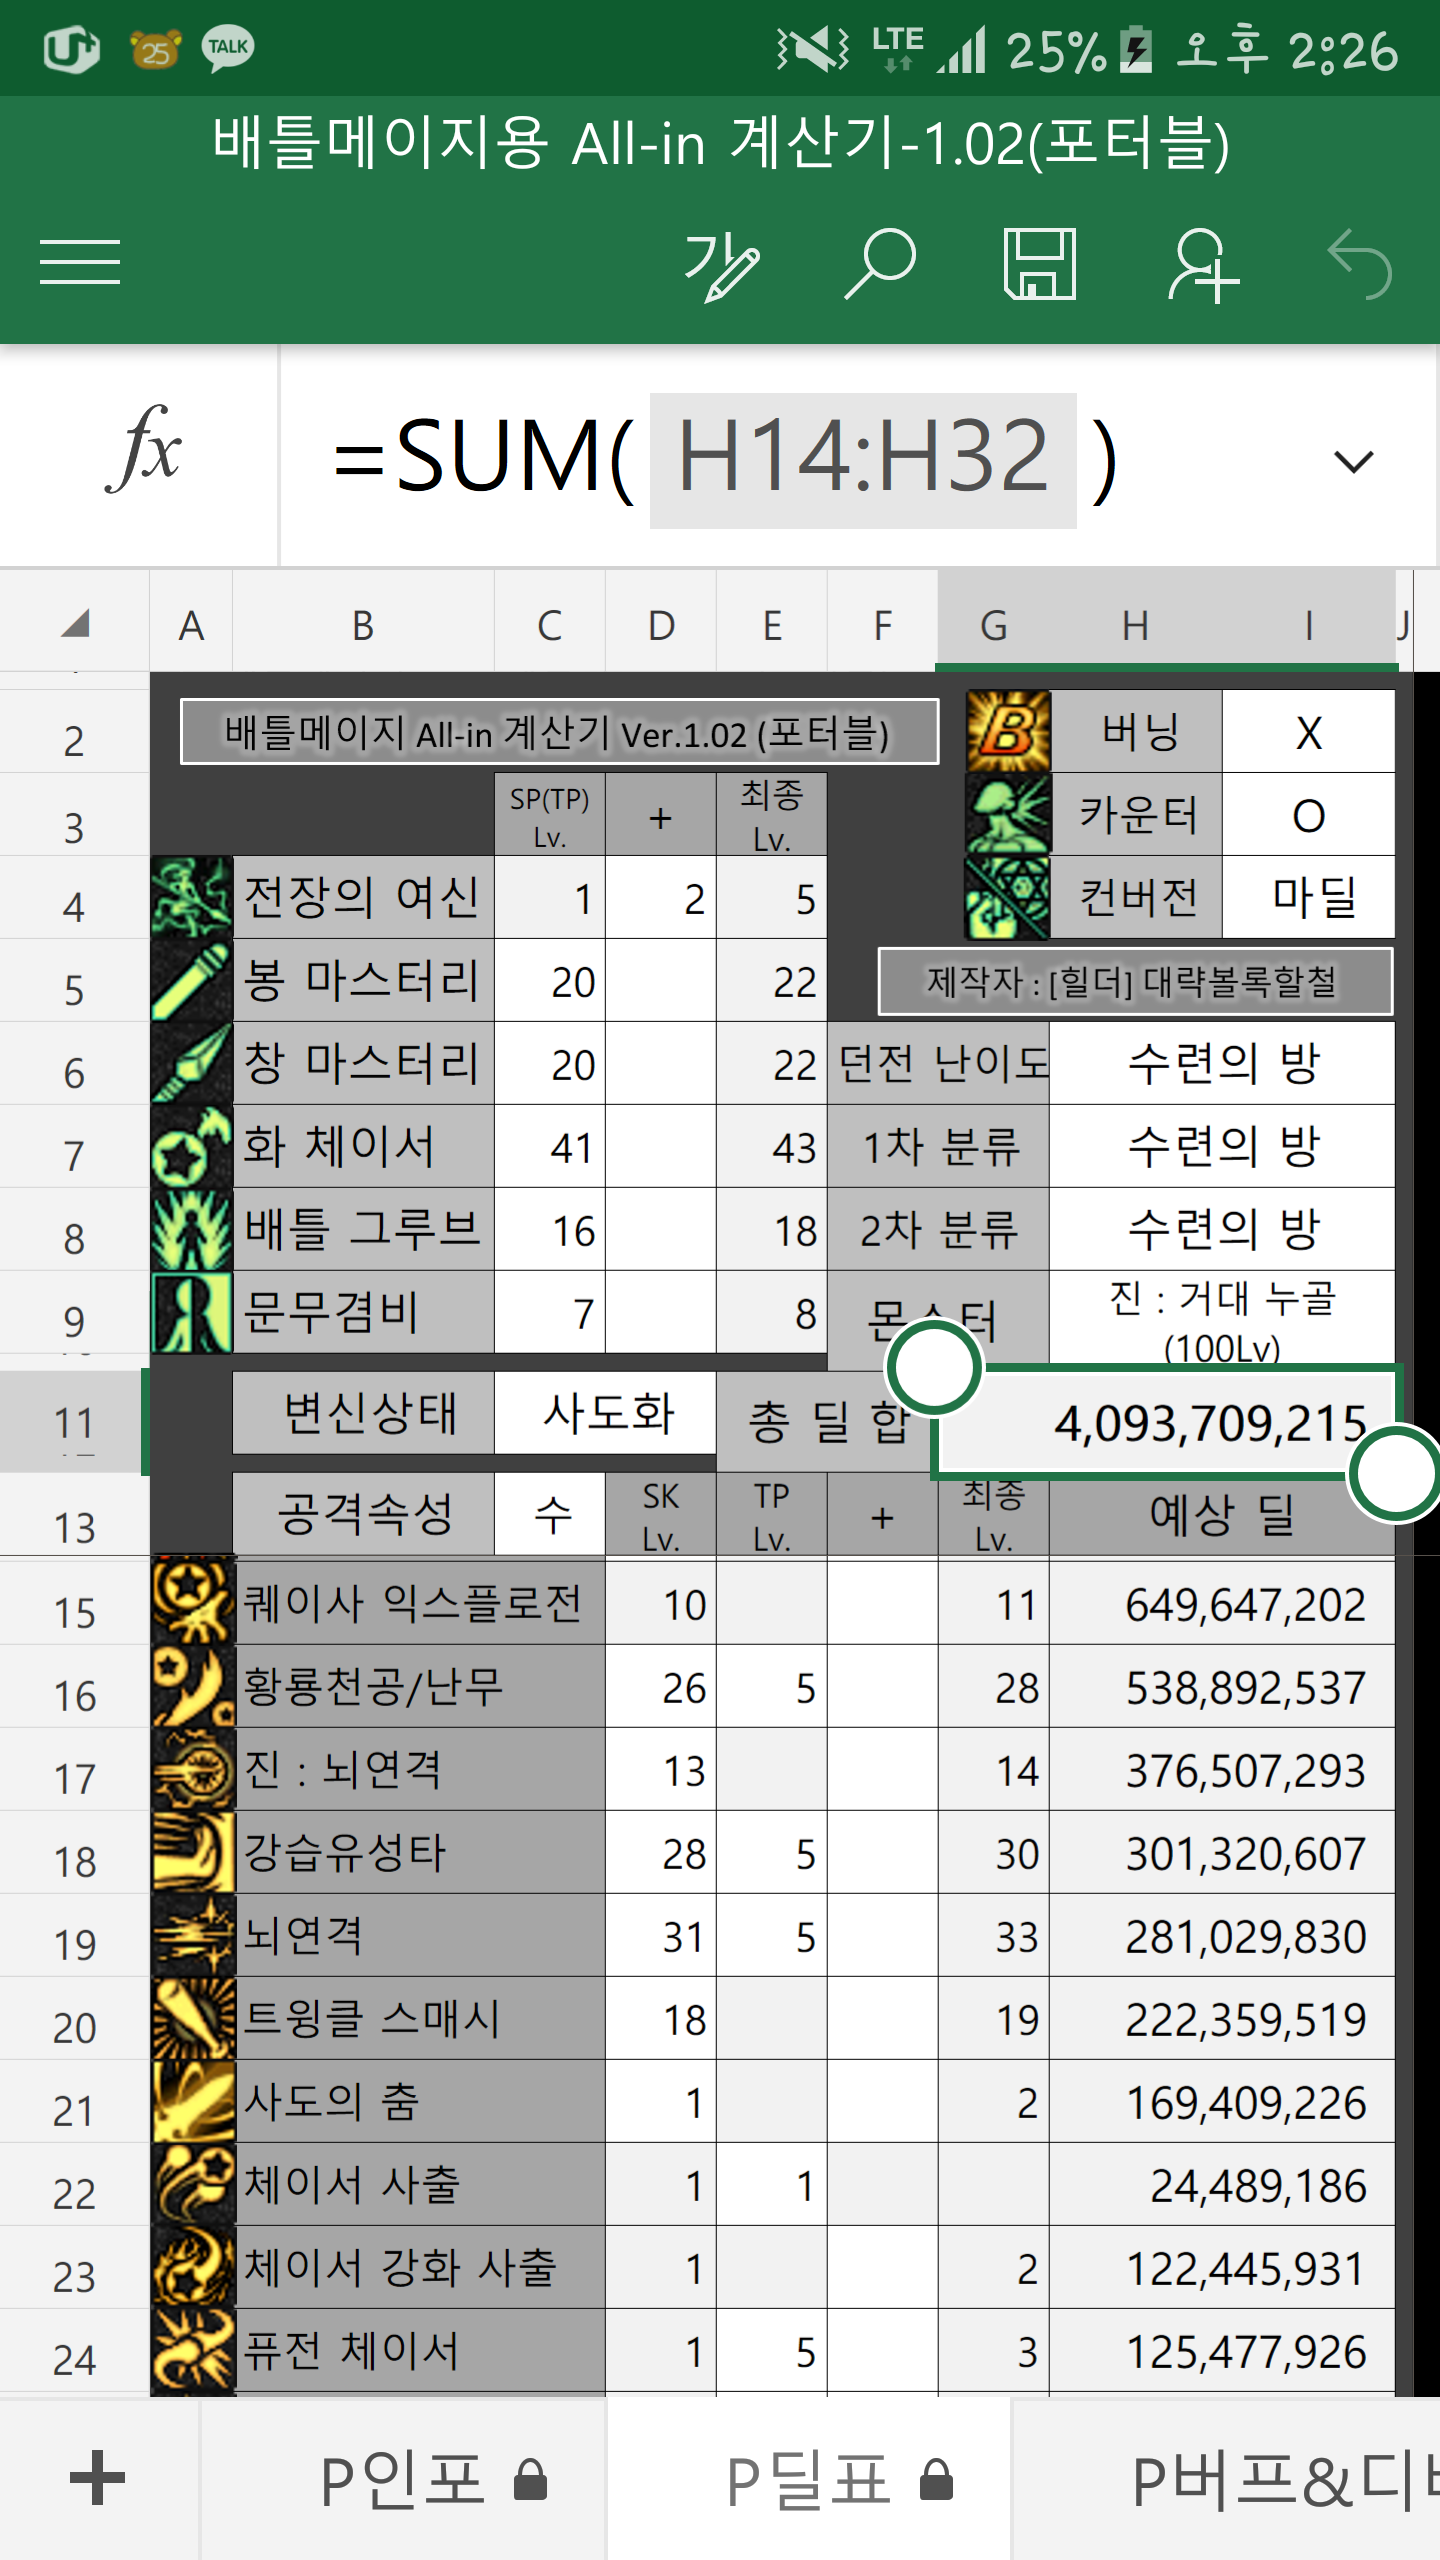The height and width of the screenshot is (2560, 1440).
Task: Tap the undo arrow icon
Action: 1360,265
